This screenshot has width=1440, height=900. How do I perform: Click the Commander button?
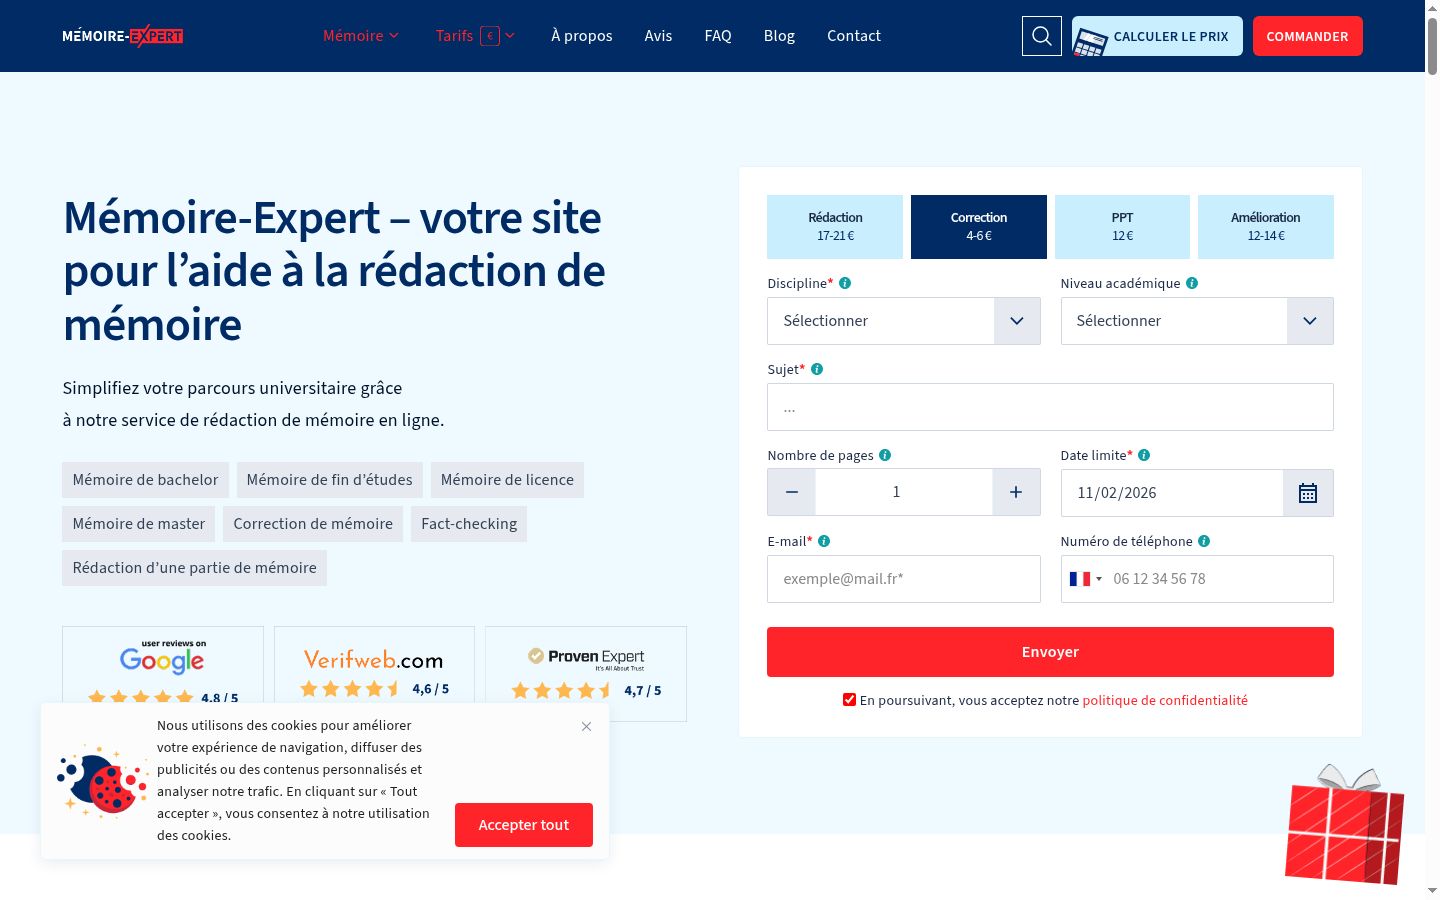[x=1308, y=36]
